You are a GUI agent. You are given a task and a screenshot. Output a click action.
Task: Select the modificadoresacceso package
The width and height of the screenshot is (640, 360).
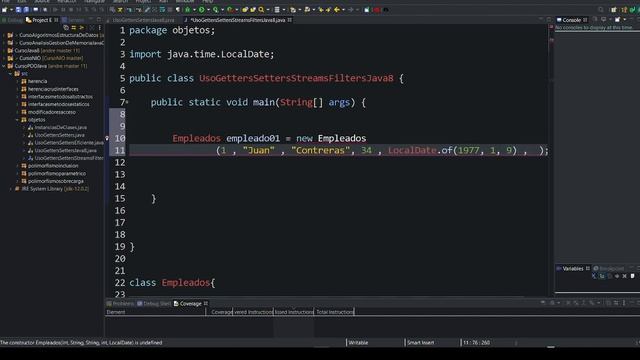point(51,112)
